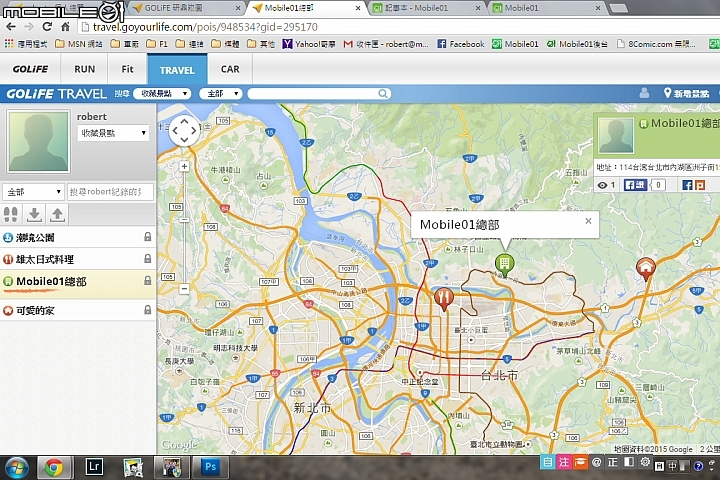
Task: Click the map zoom slider track
Action: (x=184, y=227)
